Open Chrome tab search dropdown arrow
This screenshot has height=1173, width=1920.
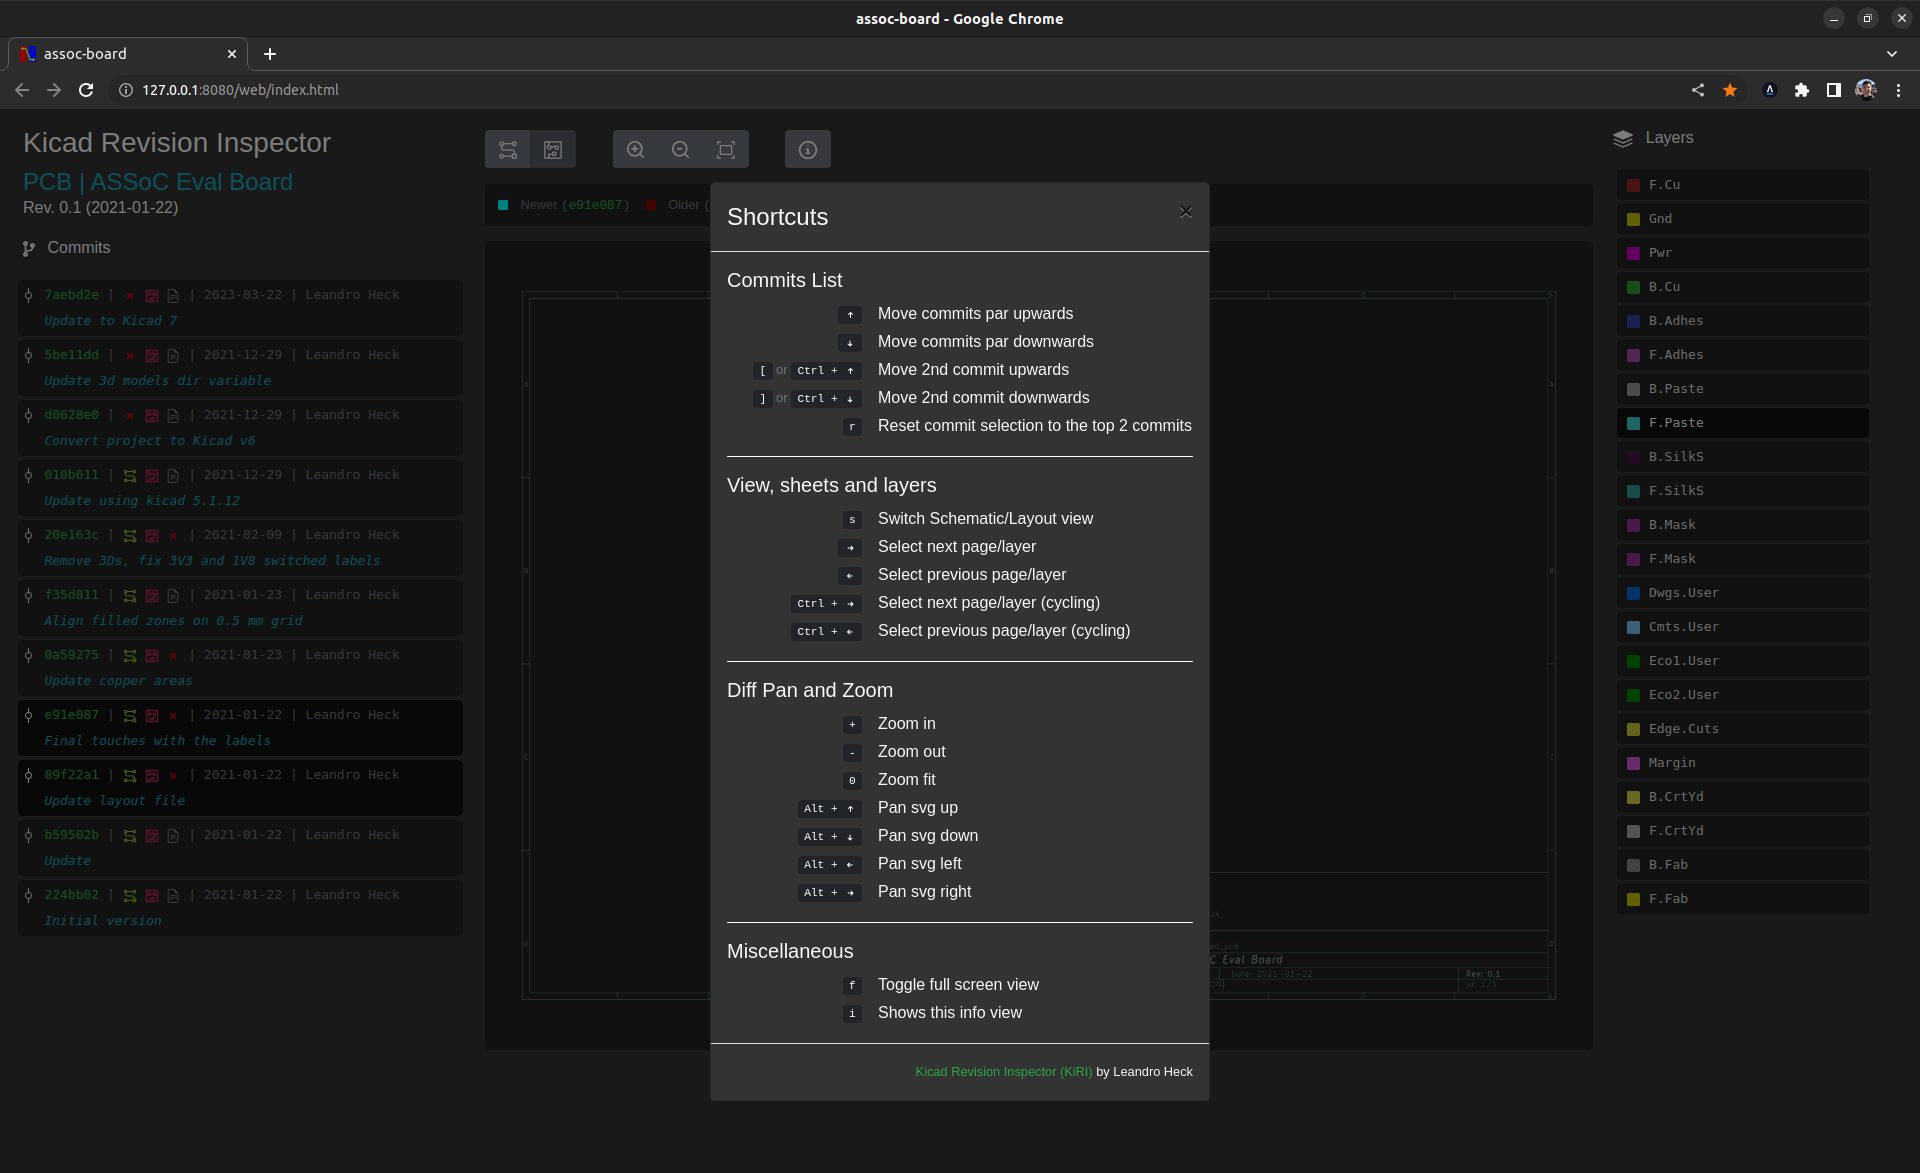pos(1891,54)
